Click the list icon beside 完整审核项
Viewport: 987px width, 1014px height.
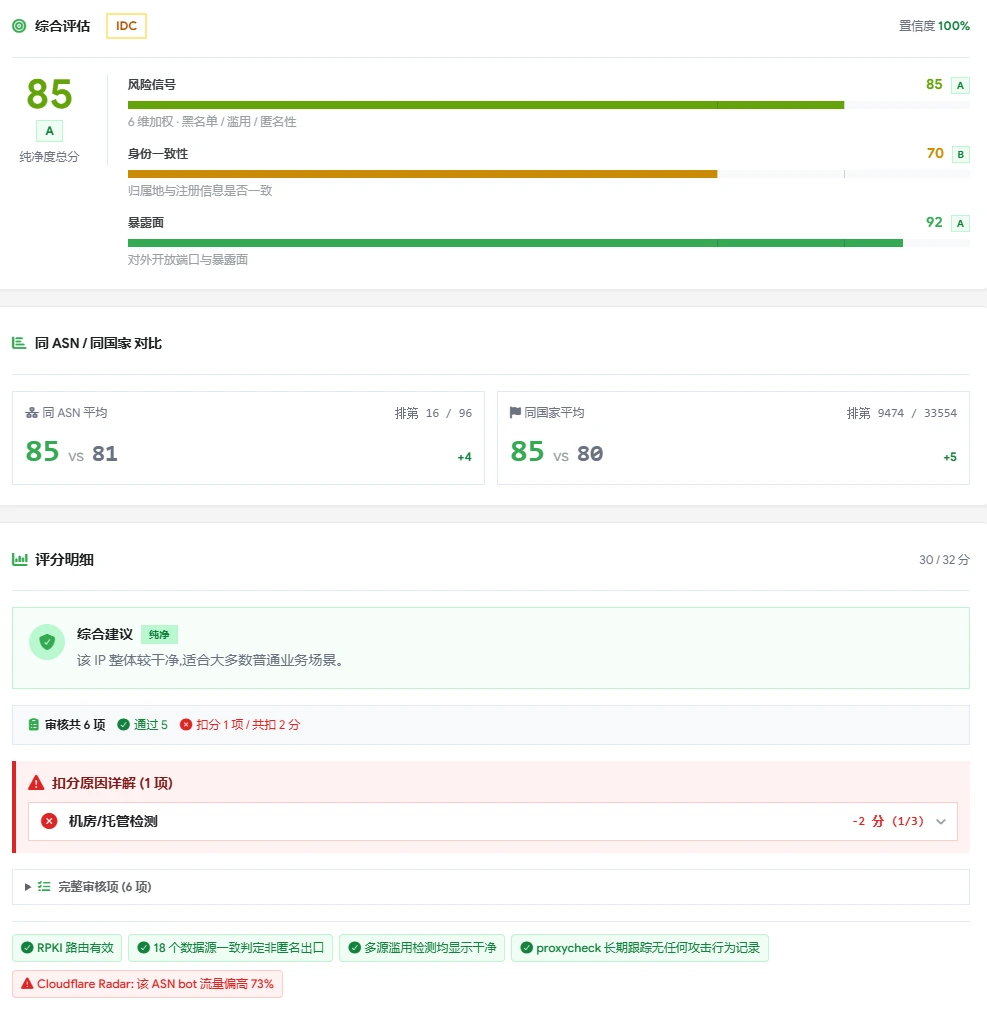[x=44, y=887]
